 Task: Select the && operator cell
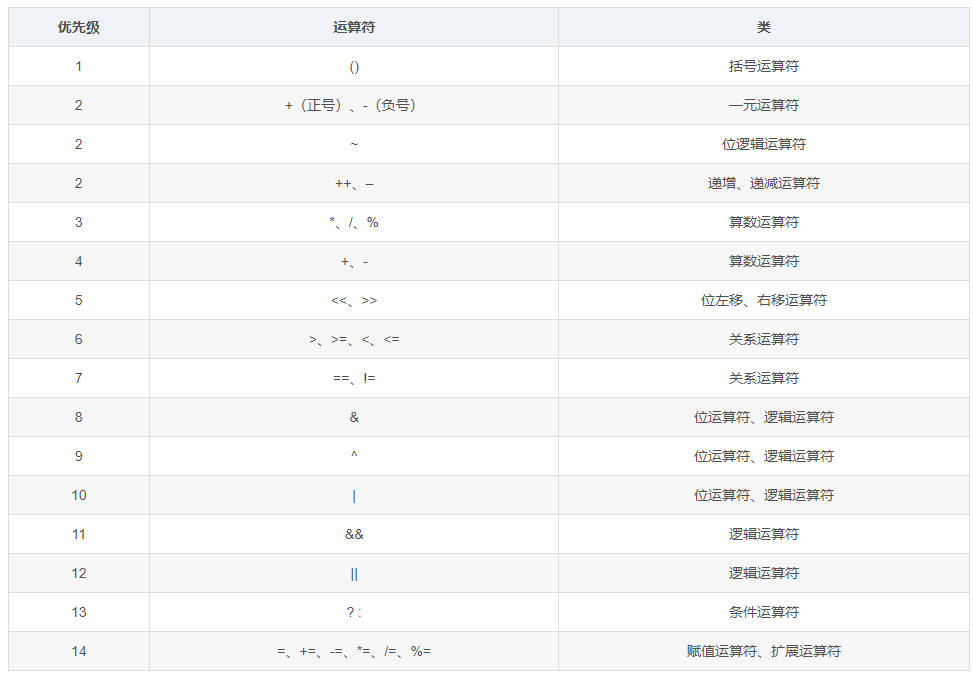(x=354, y=534)
